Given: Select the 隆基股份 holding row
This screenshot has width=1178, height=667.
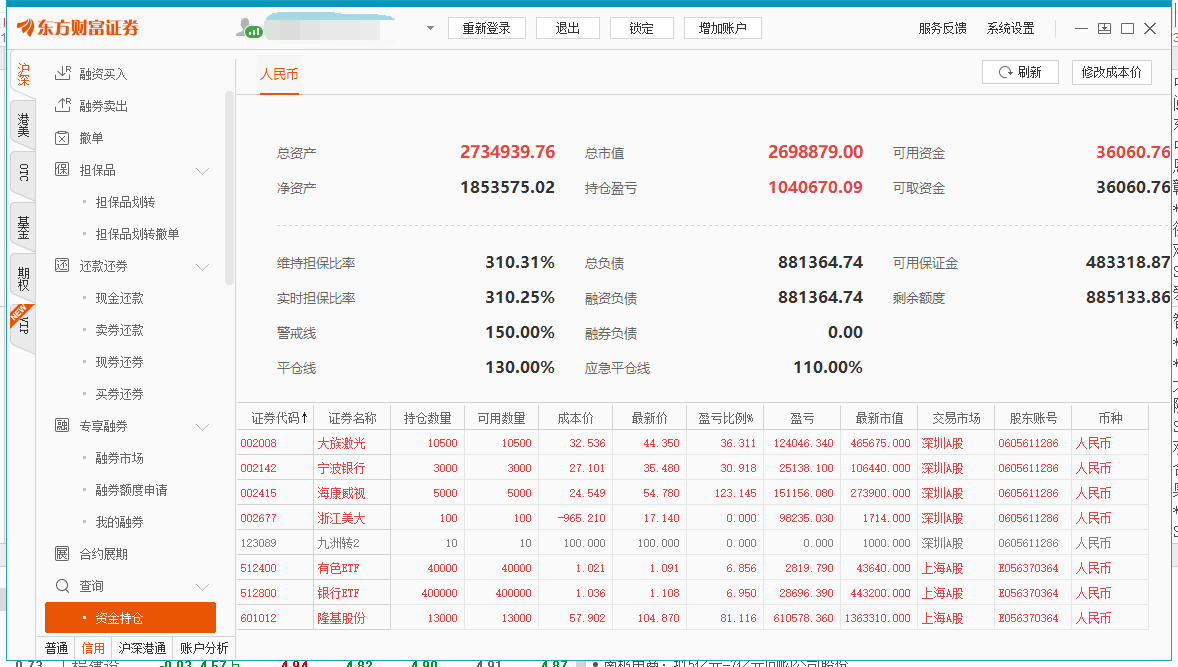Looking at the screenshot, I should pyautogui.click(x=693, y=617).
